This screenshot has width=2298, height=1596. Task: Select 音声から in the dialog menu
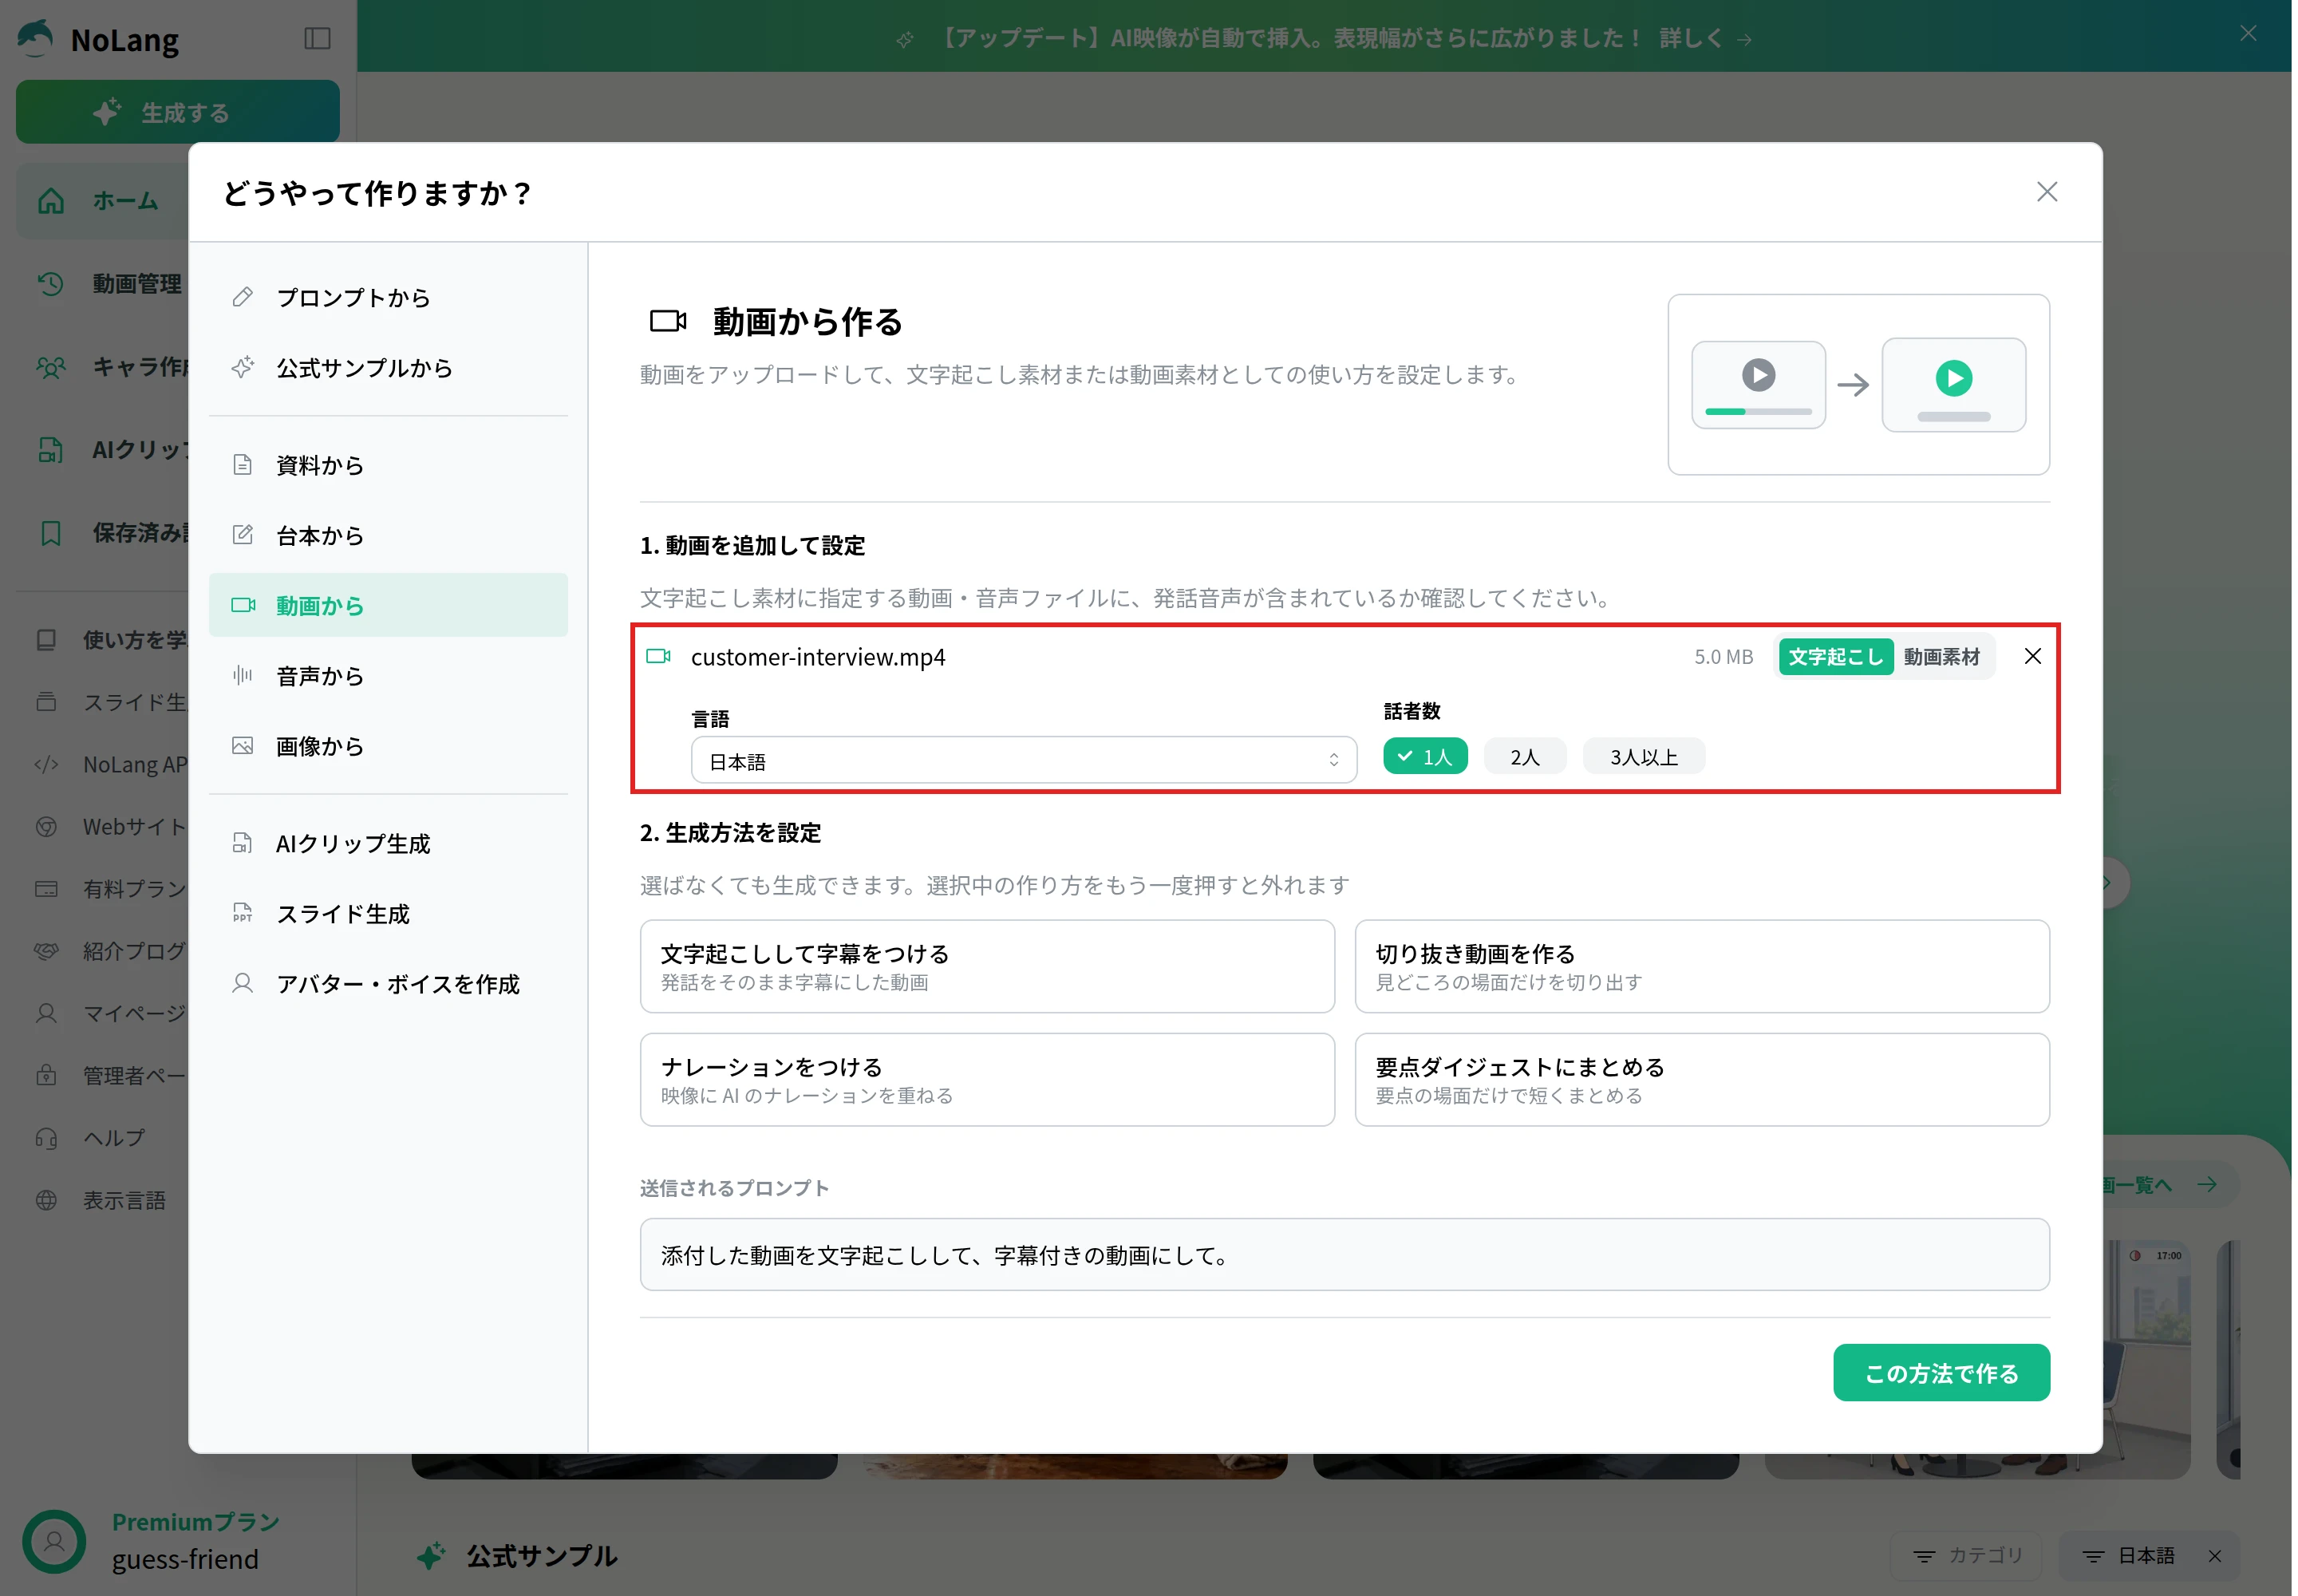tap(388, 676)
